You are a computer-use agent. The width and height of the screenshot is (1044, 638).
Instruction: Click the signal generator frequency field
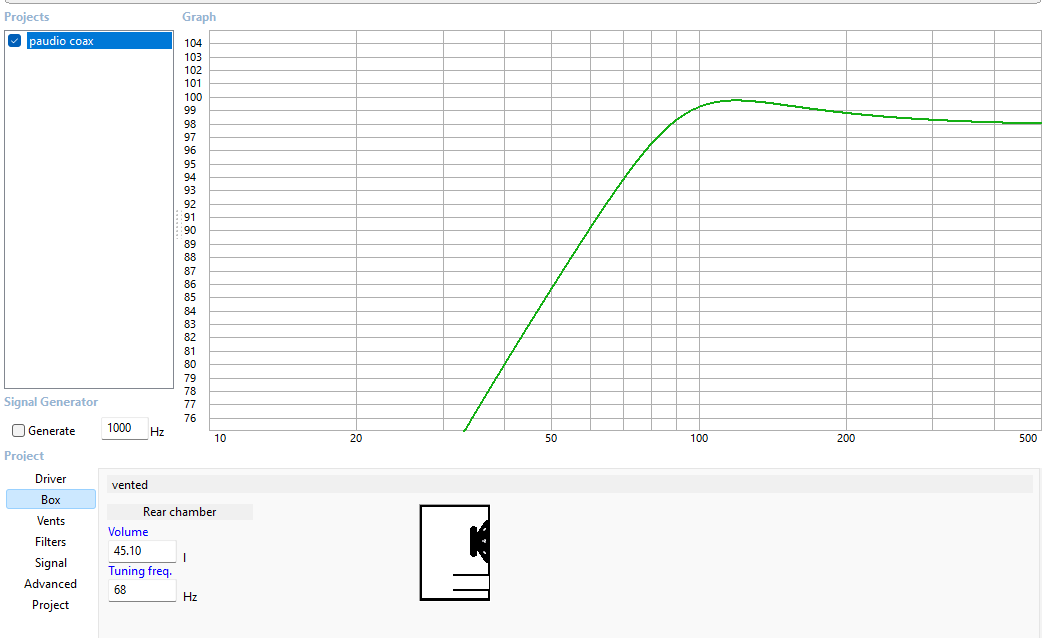point(125,428)
